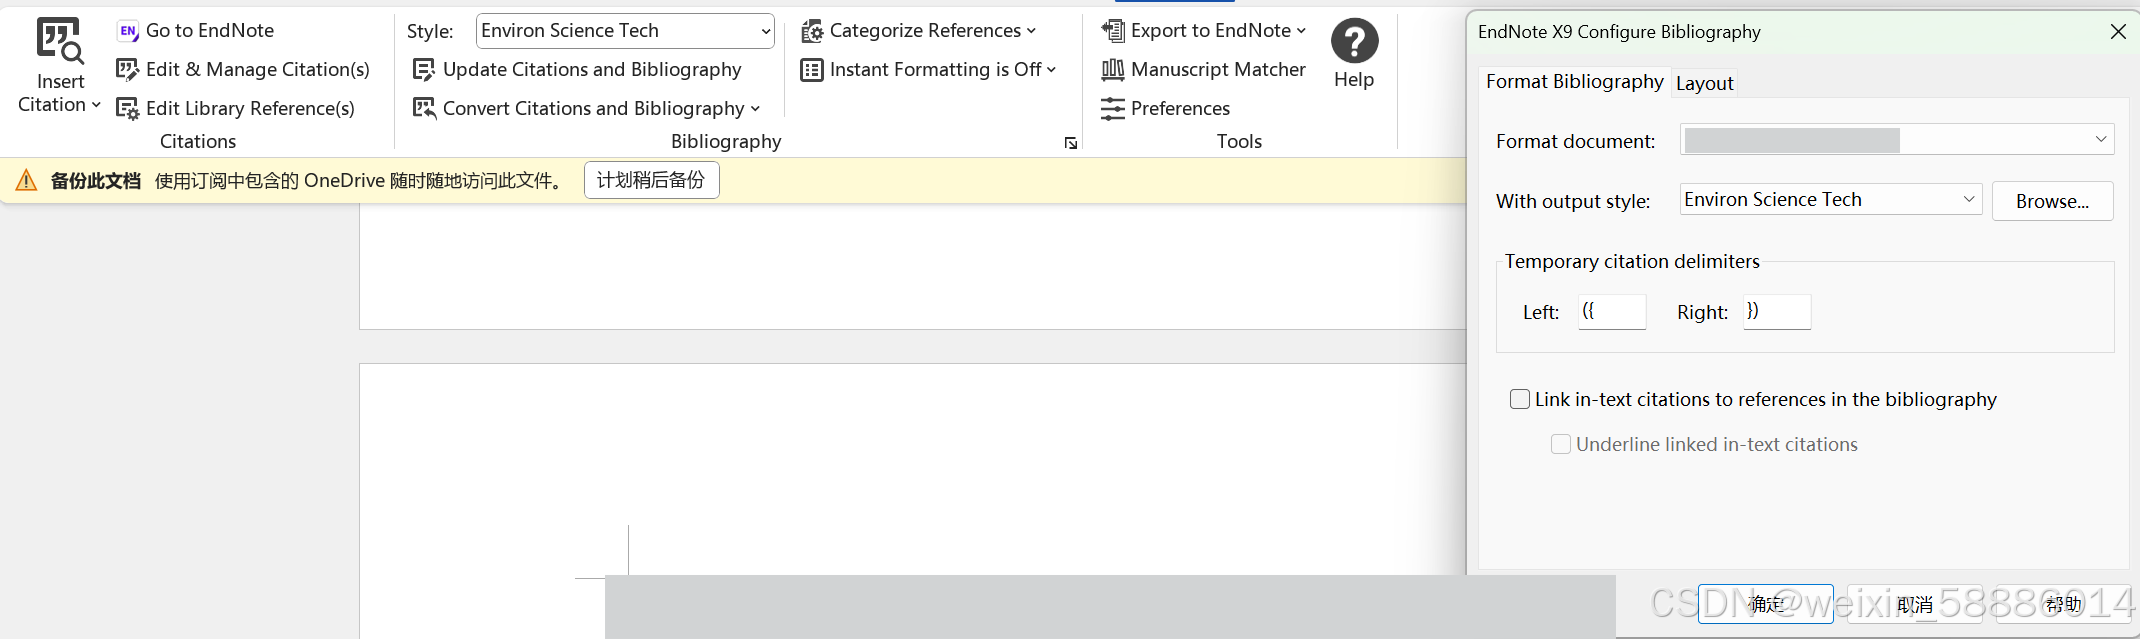Expand the Export to EndNote chevron
The image size is (2140, 639).
point(1301,31)
